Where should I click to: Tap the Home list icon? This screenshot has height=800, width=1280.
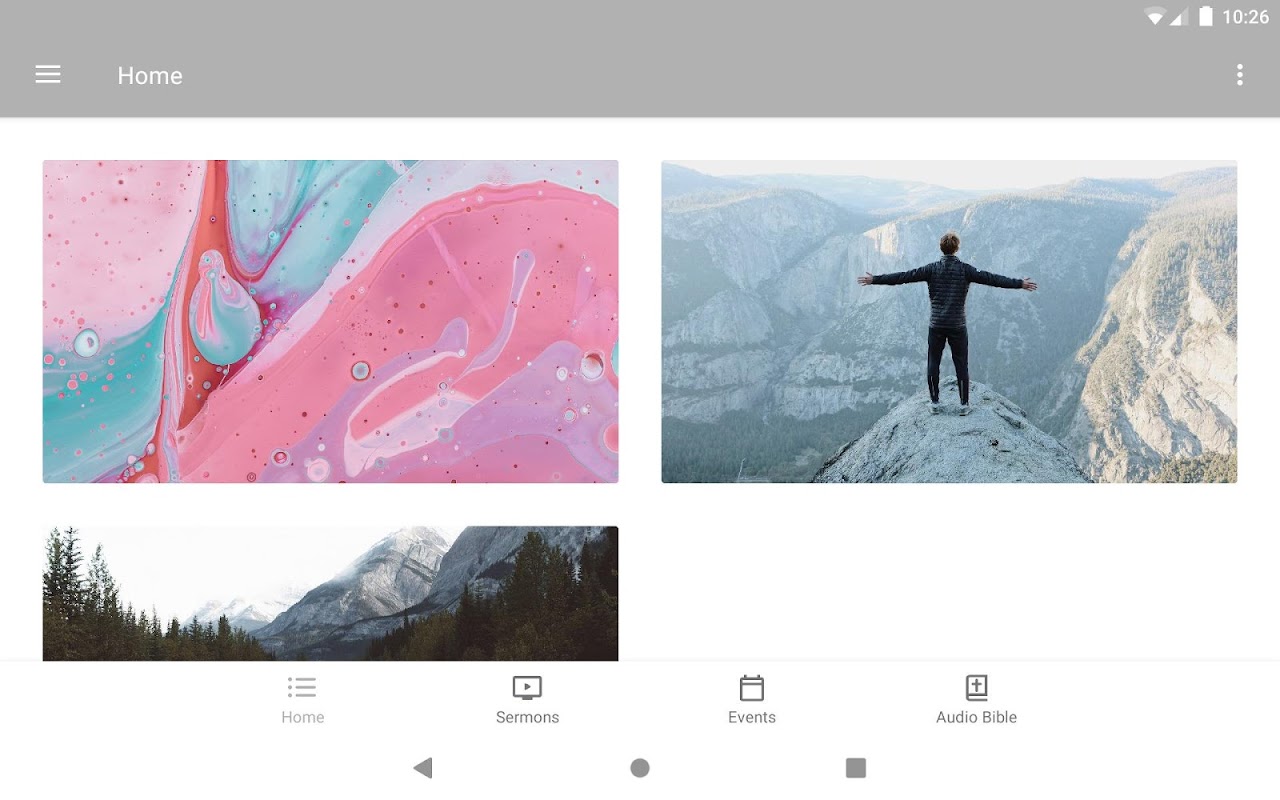[x=302, y=688]
